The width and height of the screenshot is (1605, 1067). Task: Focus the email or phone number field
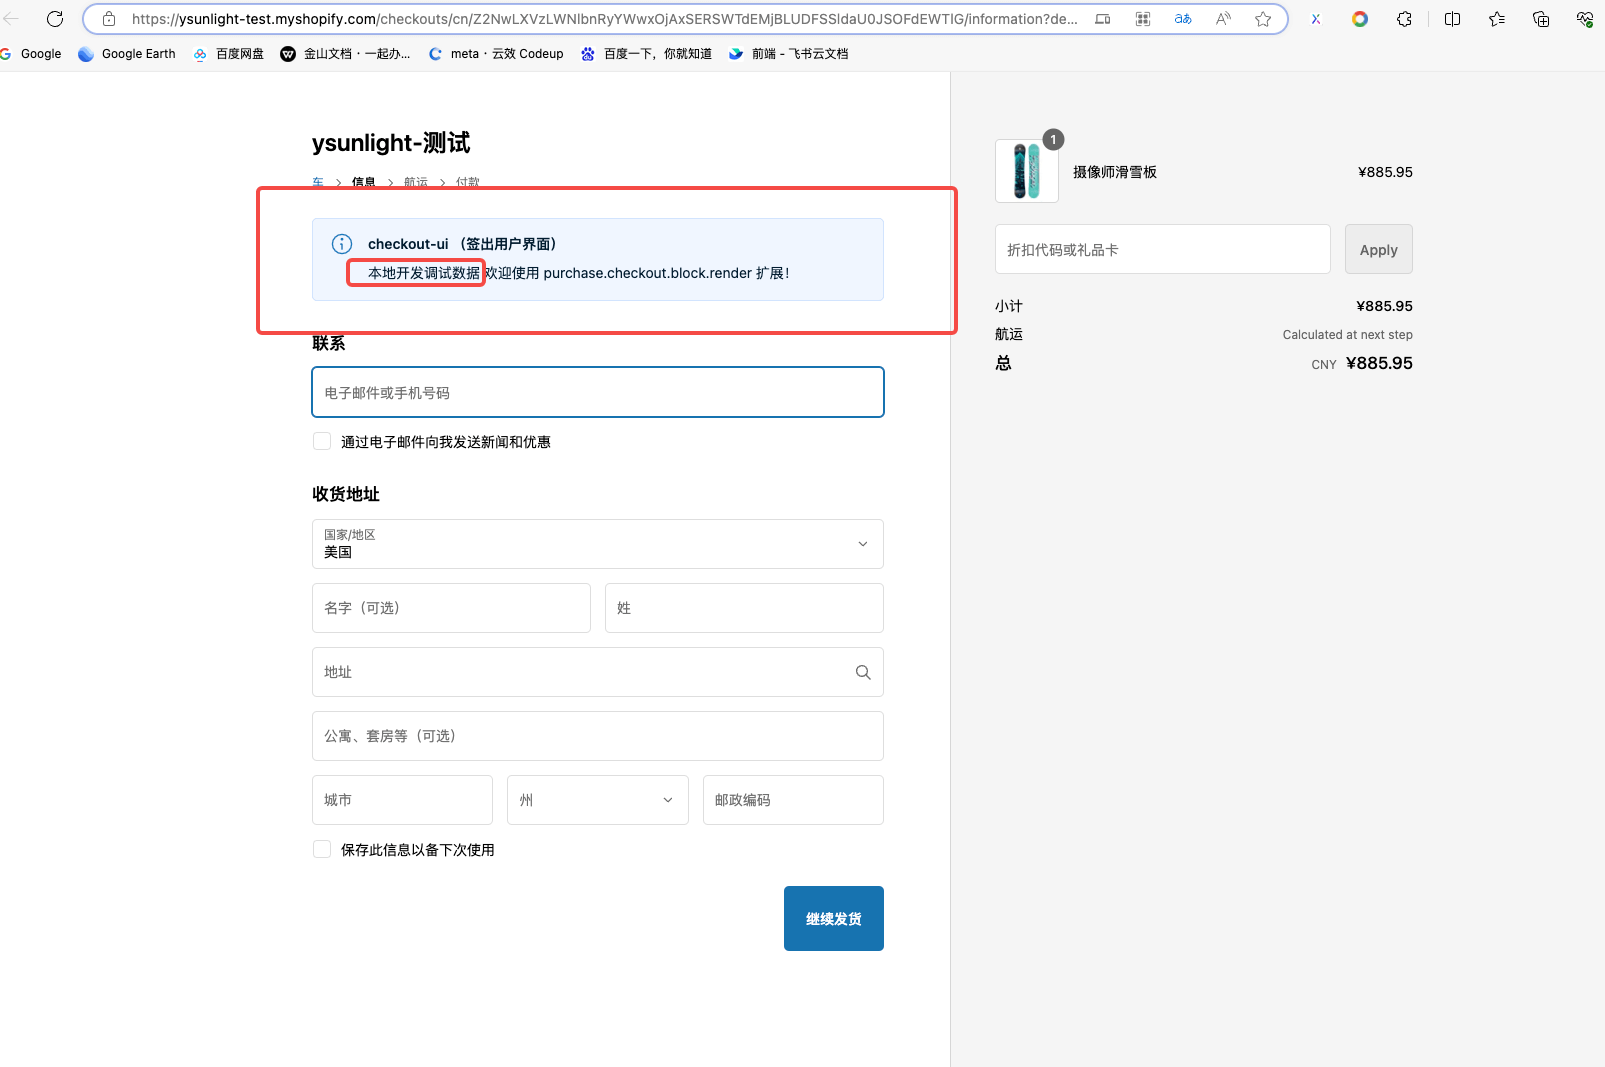tap(597, 392)
